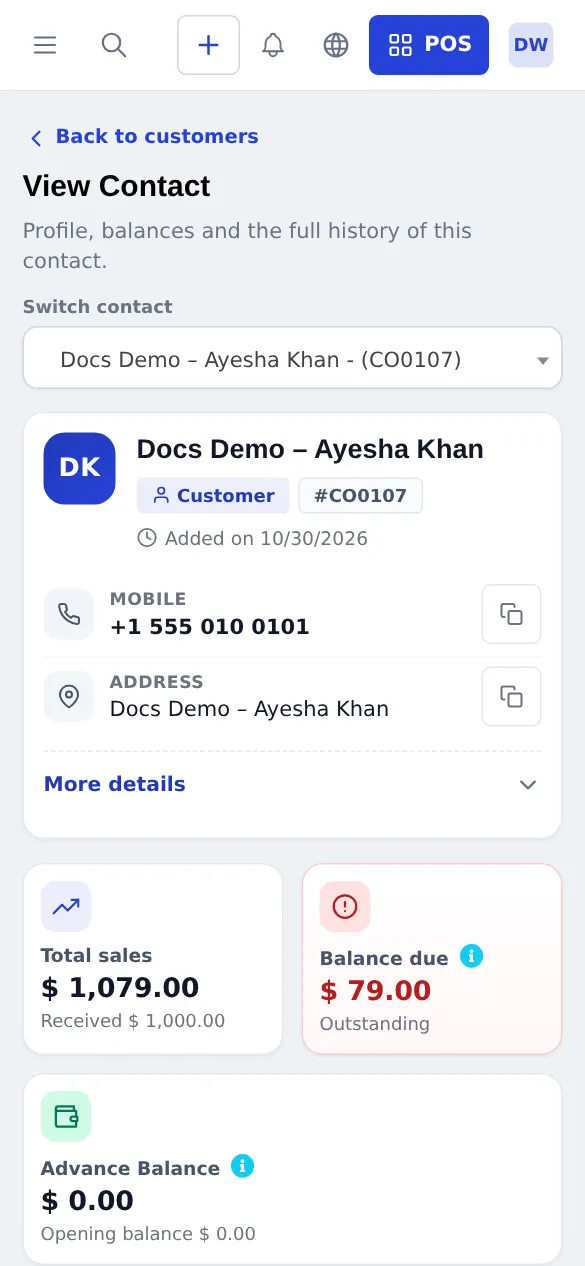585x1266 pixels.
Task: Open the DW user avatar menu
Action: 531,45
